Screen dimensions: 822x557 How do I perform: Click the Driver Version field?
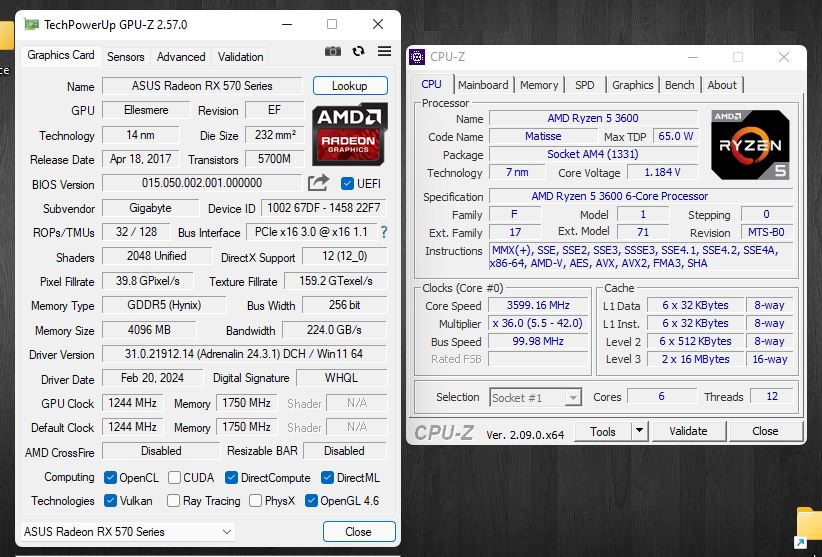(244, 354)
